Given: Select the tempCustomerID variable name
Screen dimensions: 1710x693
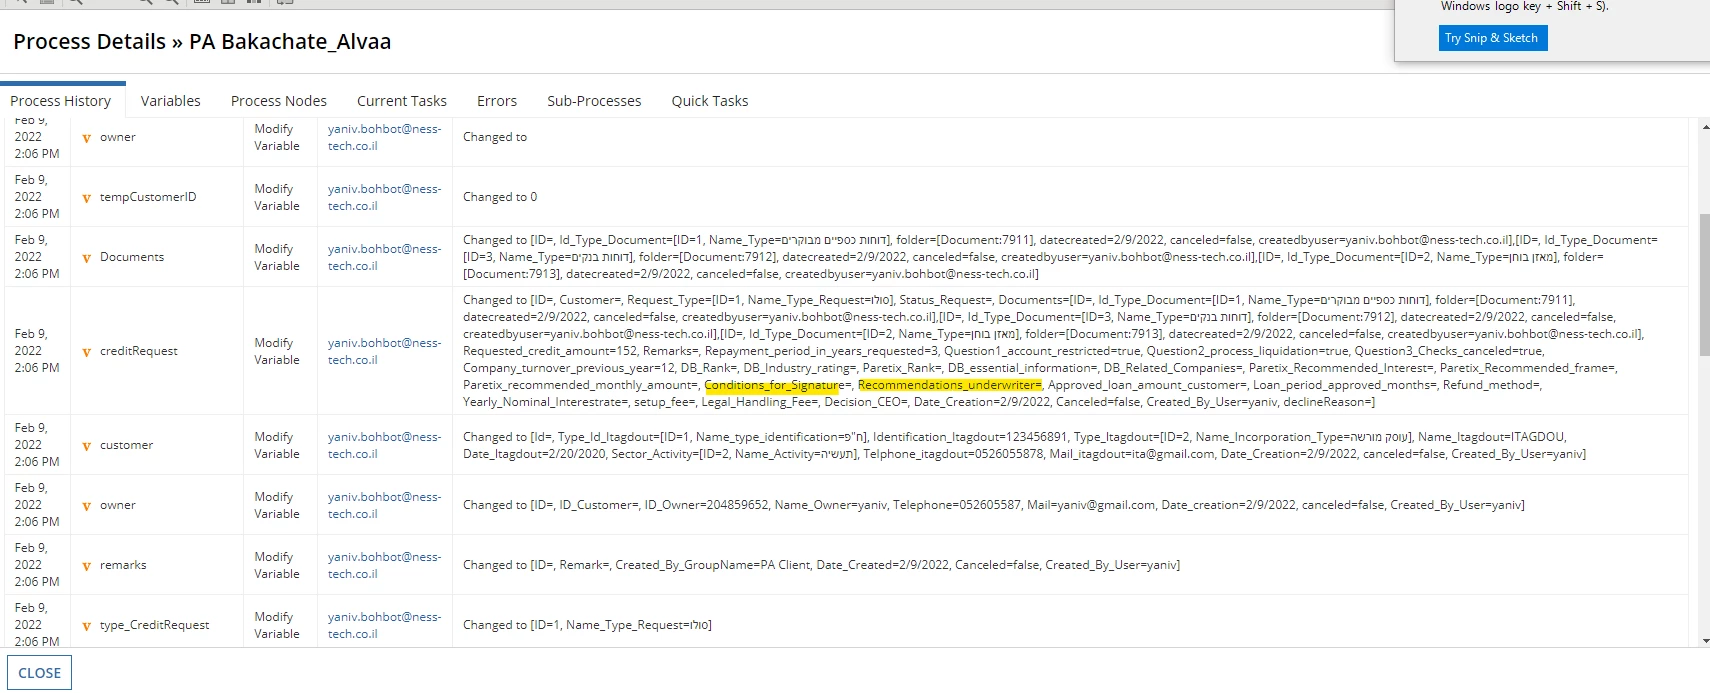Looking at the screenshot, I should pyautogui.click(x=148, y=197).
